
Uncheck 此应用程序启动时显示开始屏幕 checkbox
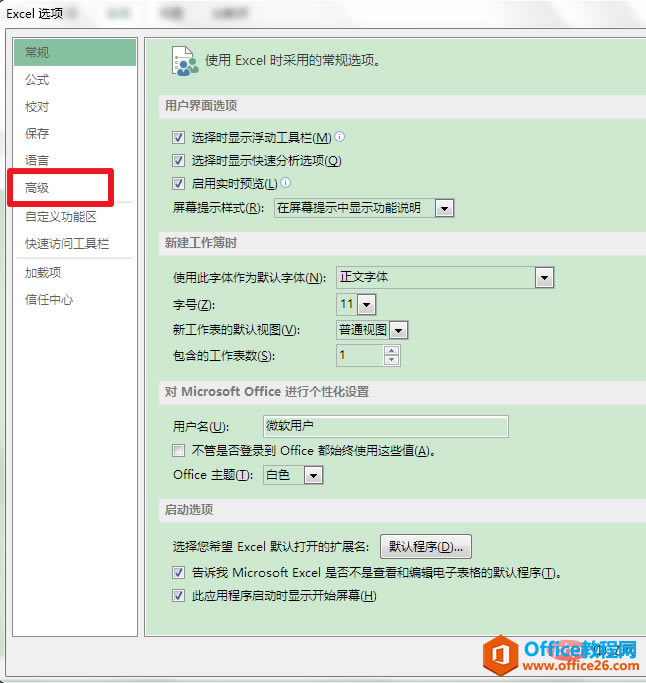pyautogui.click(x=178, y=595)
